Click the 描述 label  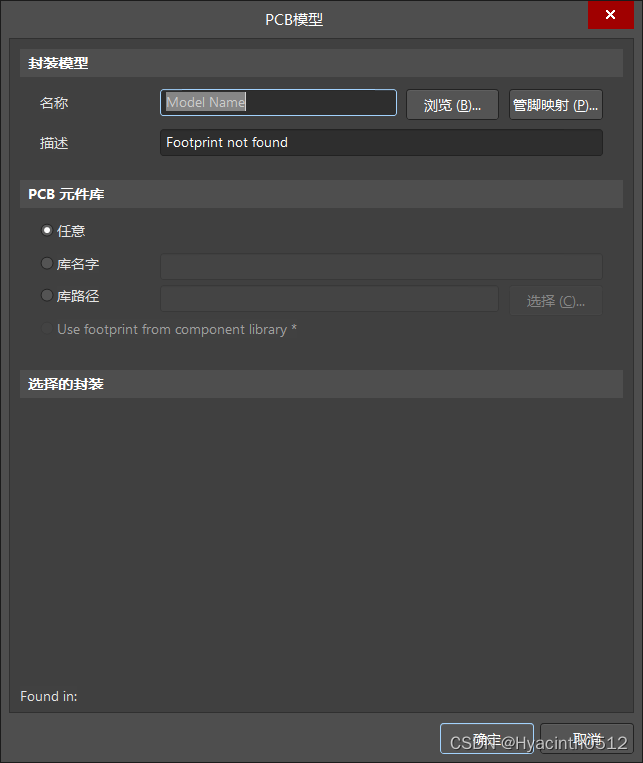pyautogui.click(x=54, y=143)
